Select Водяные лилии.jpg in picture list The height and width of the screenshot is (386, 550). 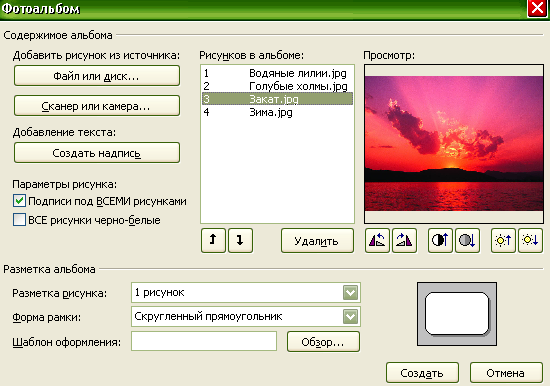[x=277, y=73]
